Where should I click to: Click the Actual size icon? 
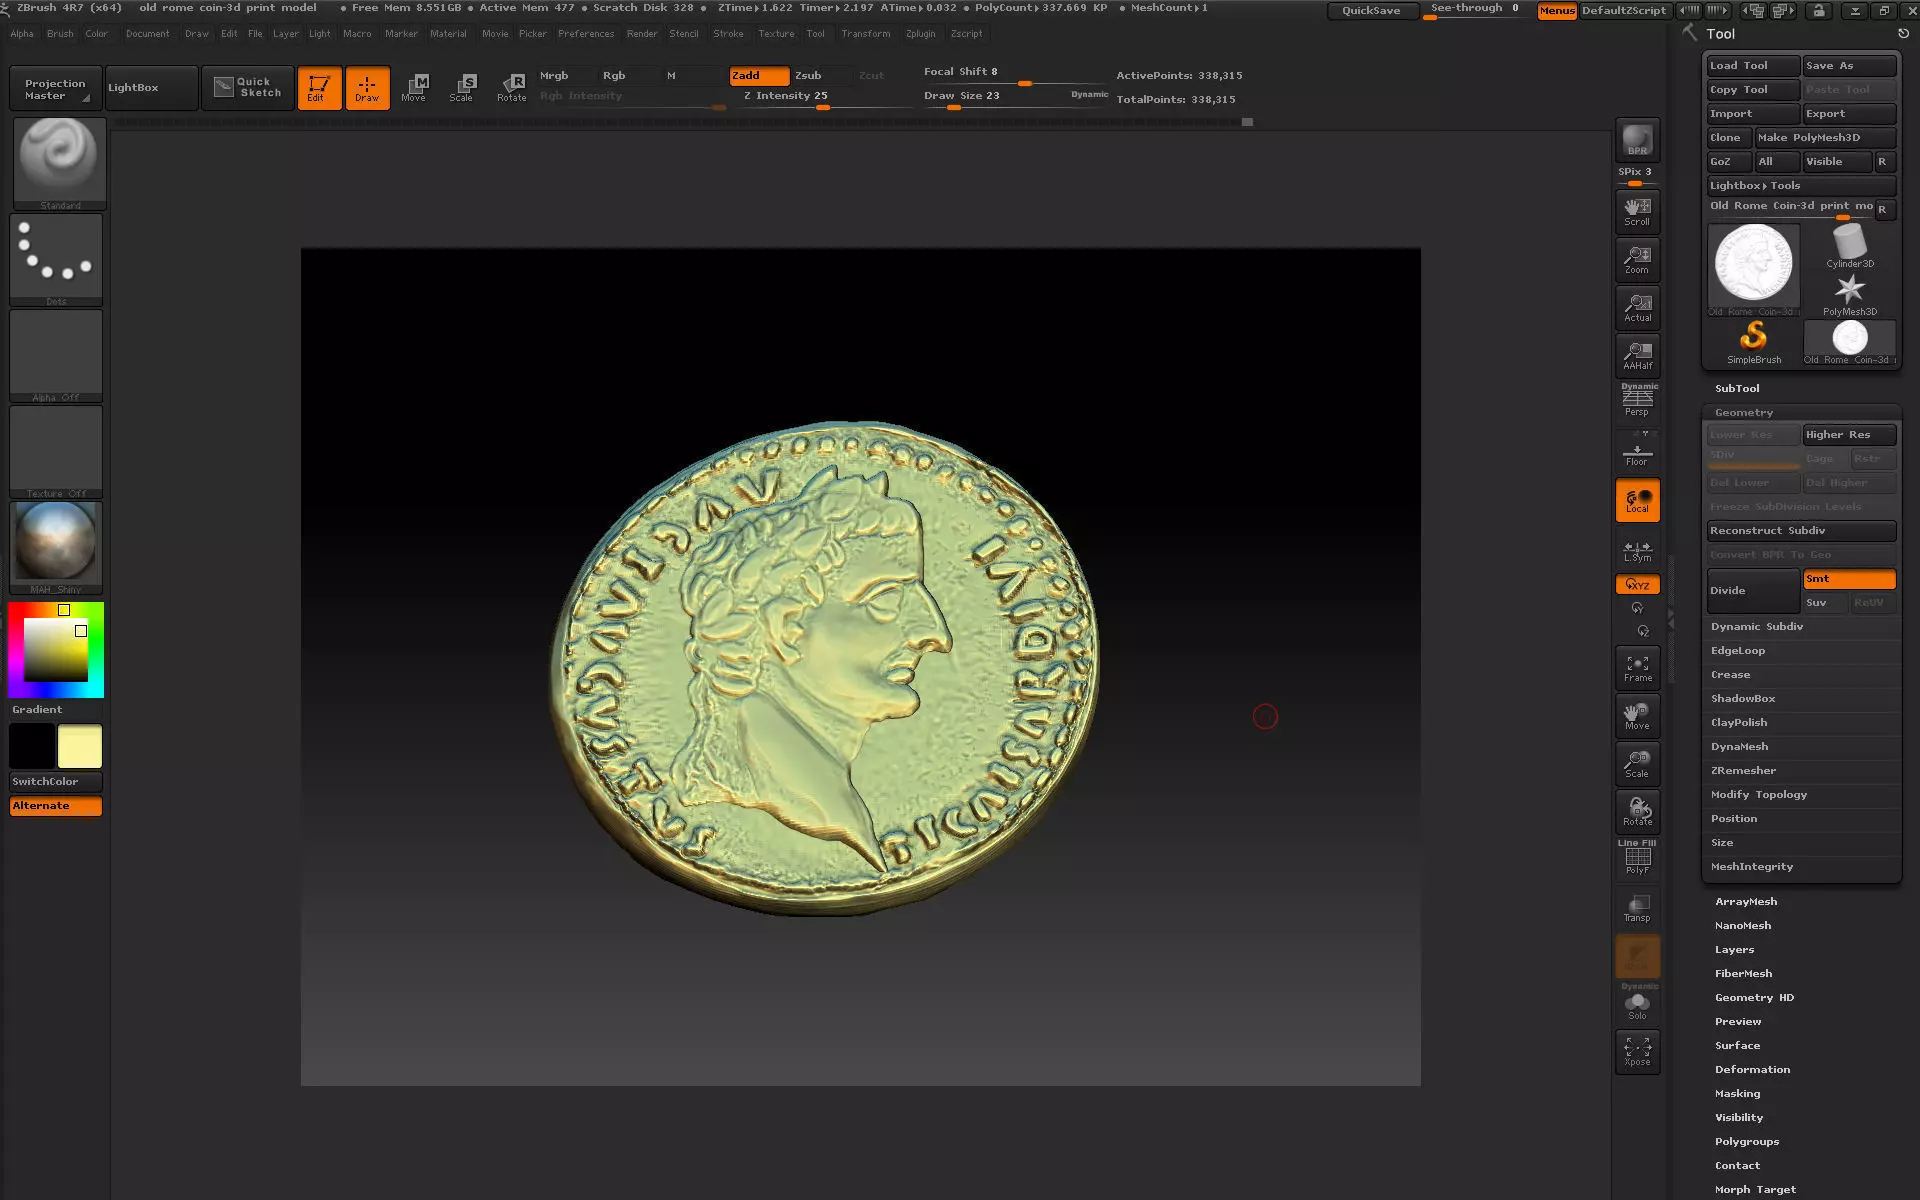click(x=1637, y=308)
